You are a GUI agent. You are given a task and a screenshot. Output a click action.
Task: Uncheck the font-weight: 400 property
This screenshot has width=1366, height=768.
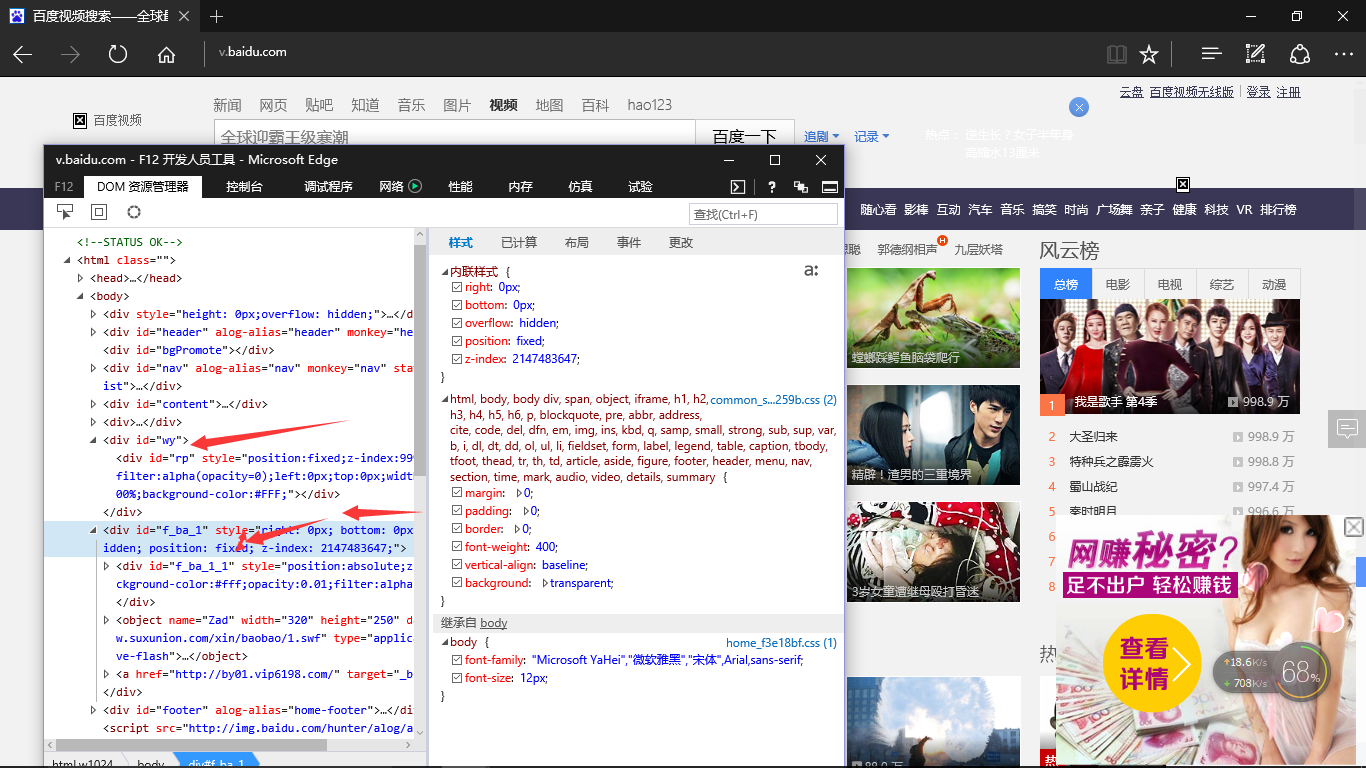(457, 547)
